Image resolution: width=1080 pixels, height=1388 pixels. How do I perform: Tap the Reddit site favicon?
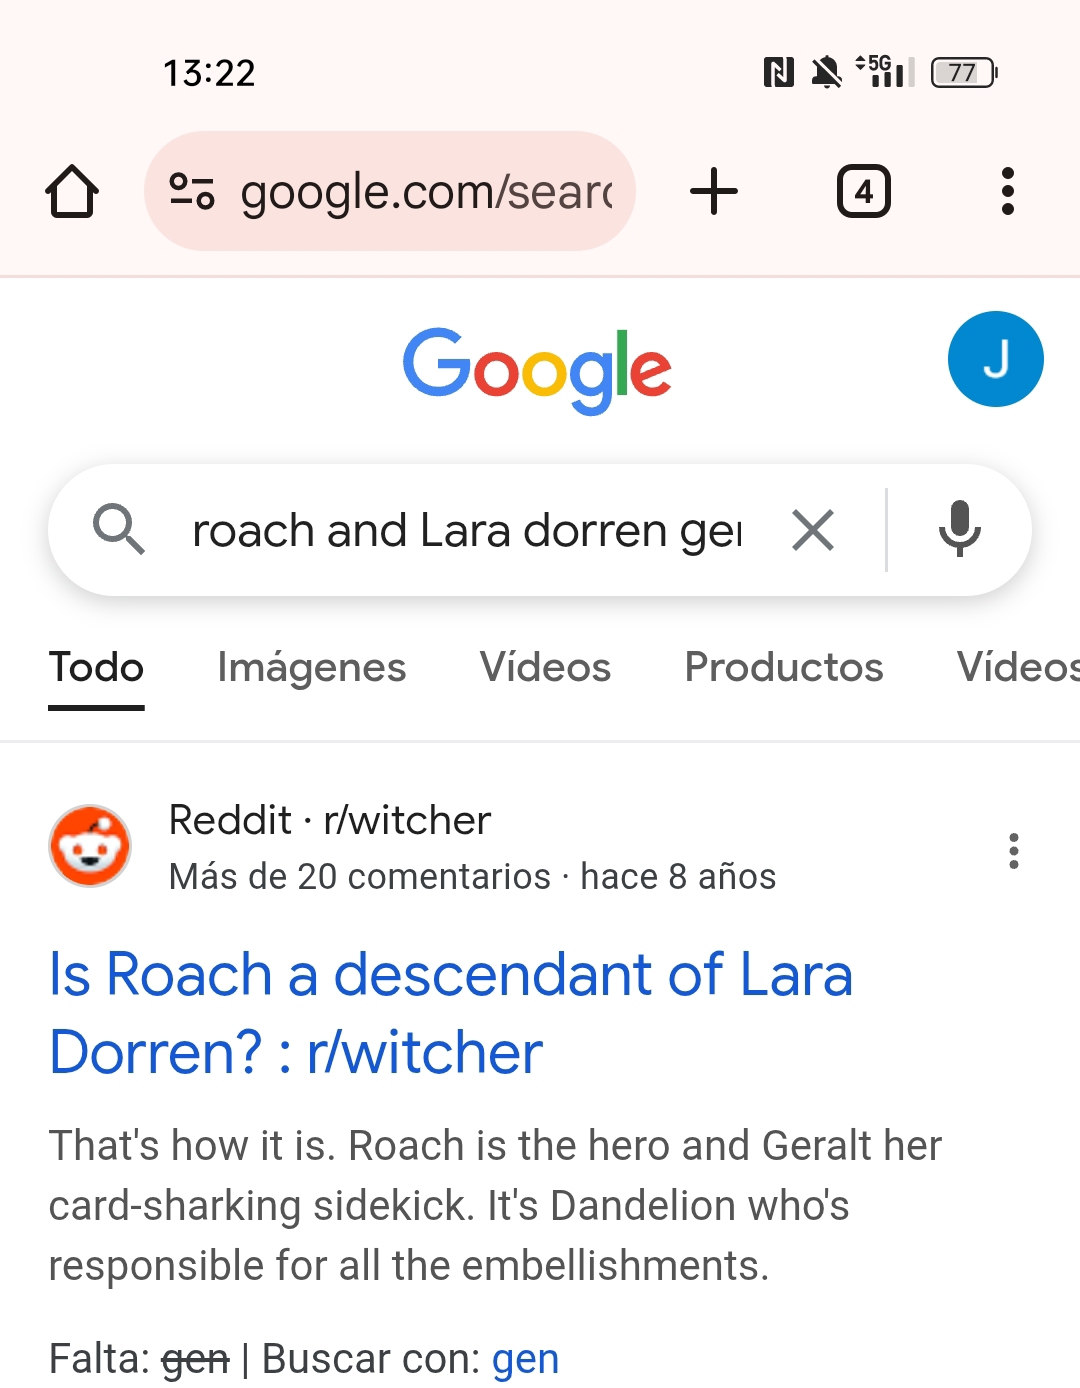pyautogui.click(x=90, y=846)
